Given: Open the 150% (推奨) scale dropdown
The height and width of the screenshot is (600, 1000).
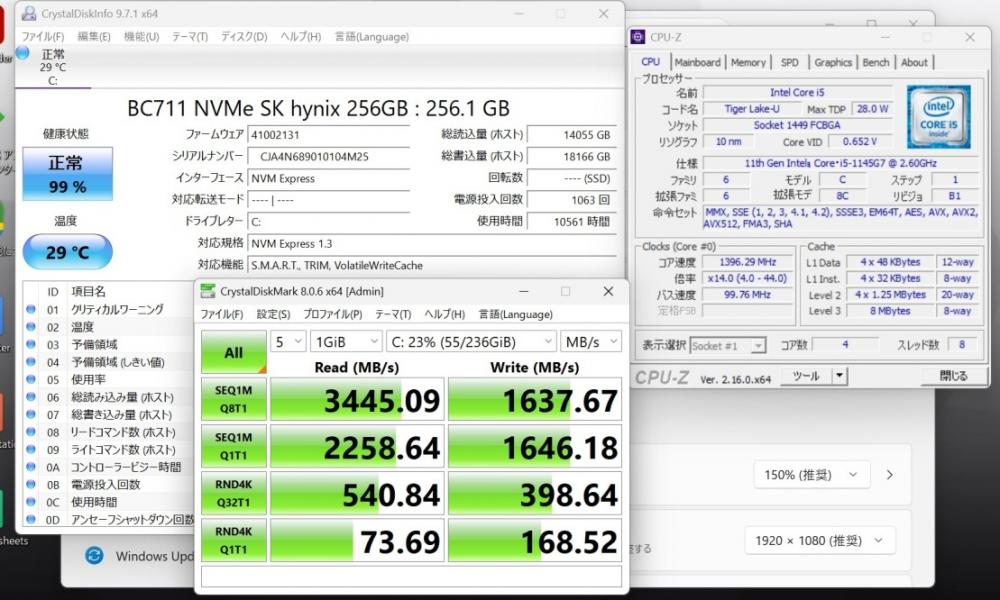Looking at the screenshot, I should coord(811,475).
